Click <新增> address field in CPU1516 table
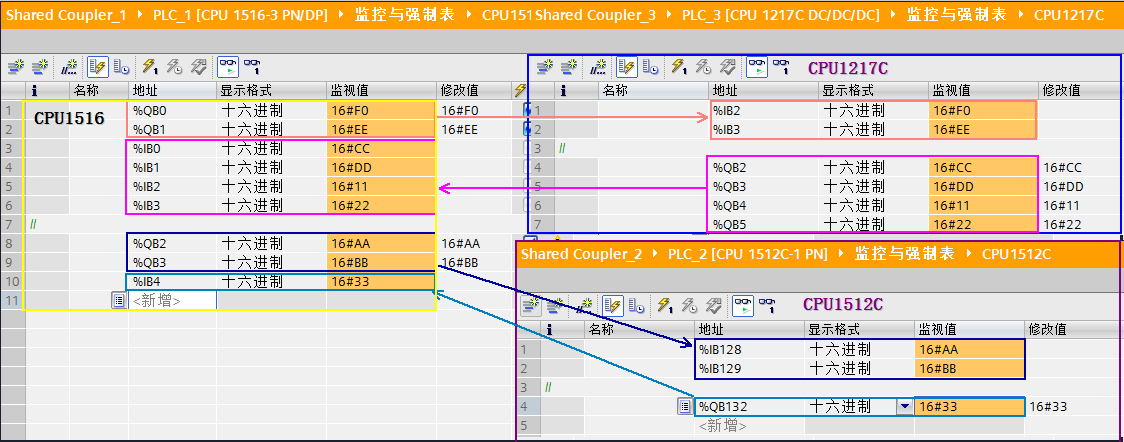 [x=173, y=300]
